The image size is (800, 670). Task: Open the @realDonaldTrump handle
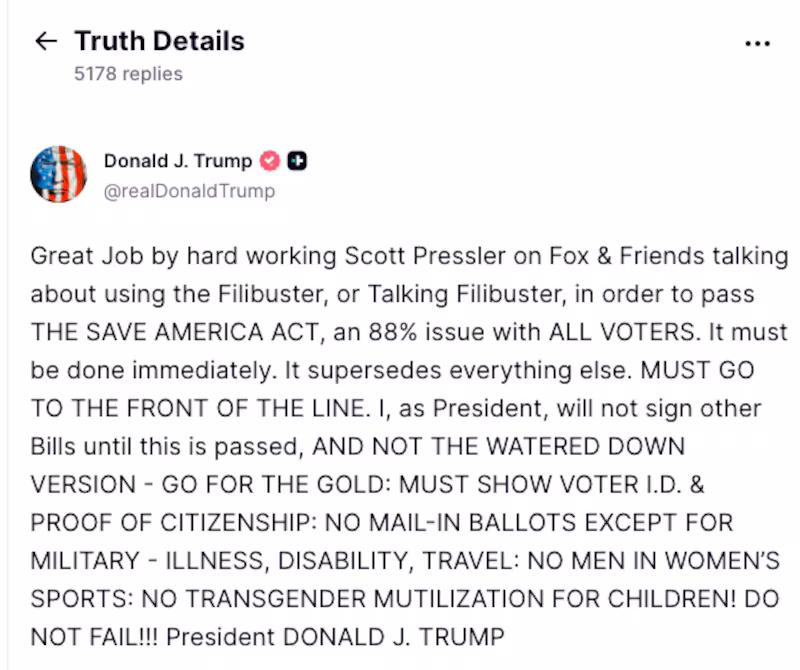click(190, 191)
